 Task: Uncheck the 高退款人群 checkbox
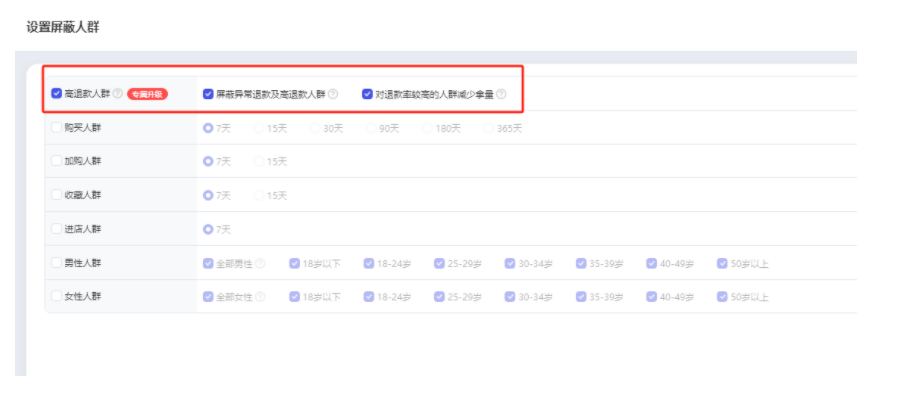coord(56,93)
